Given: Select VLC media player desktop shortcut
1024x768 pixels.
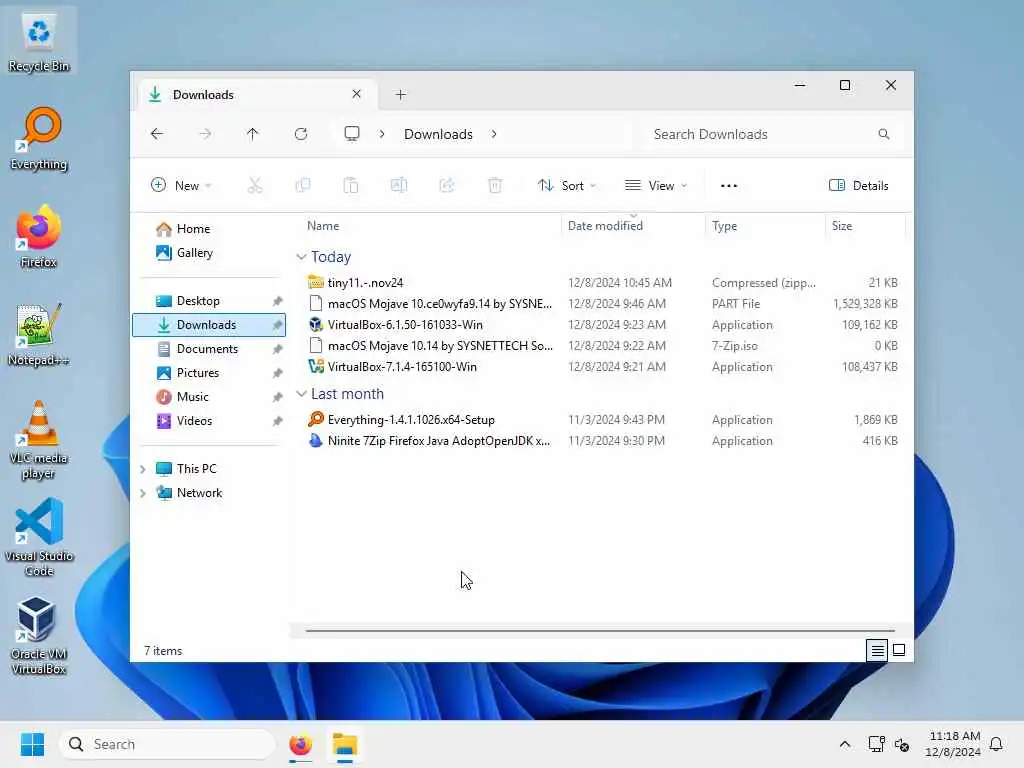Looking at the screenshot, I should pyautogui.click(x=39, y=440).
